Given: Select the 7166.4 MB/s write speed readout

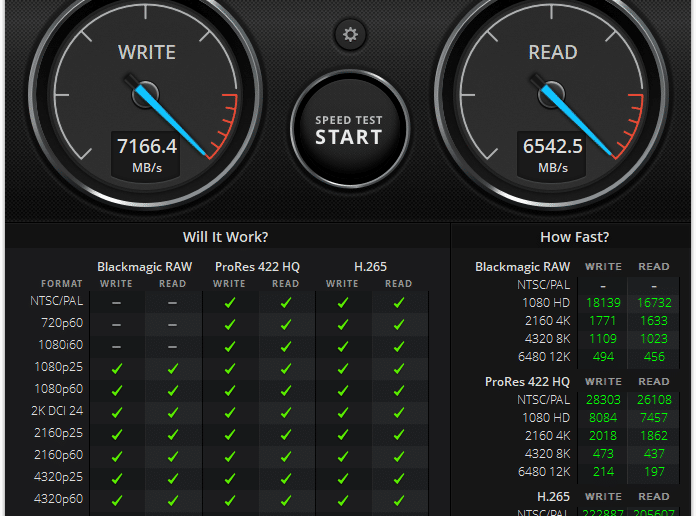Looking at the screenshot, I should click(x=146, y=154).
